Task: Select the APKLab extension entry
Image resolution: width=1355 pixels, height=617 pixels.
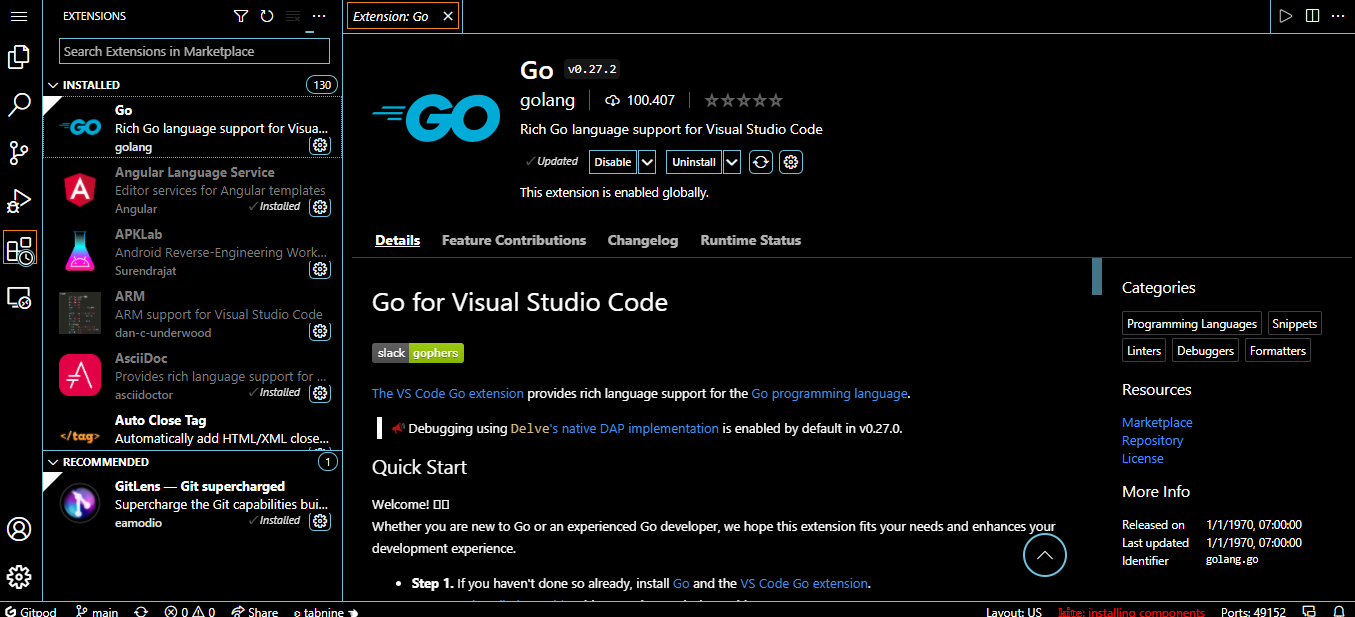Action: pos(193,252)
